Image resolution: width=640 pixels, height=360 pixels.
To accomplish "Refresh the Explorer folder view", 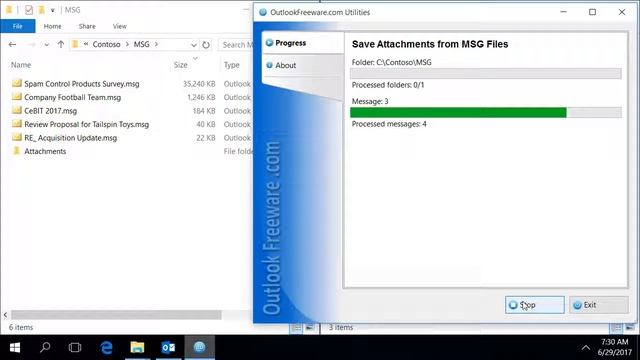I will pyautogui.click(x=206, y=44).
